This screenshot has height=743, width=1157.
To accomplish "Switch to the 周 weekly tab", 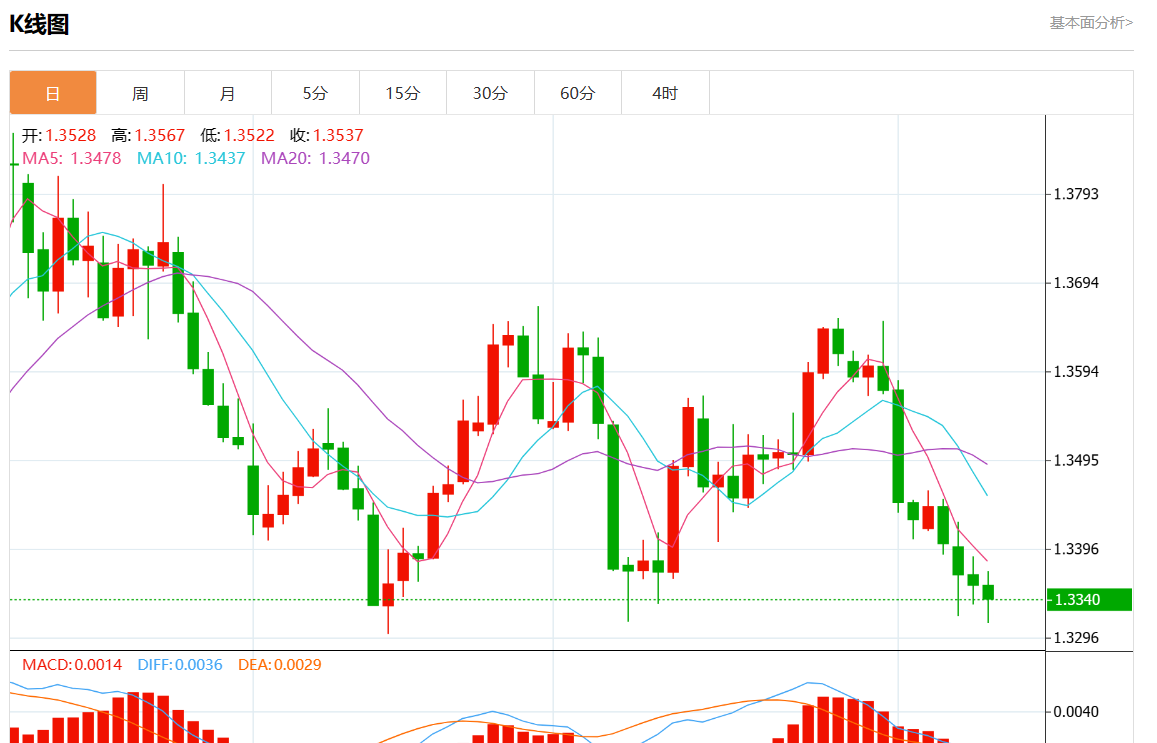I will click(140, 93).
